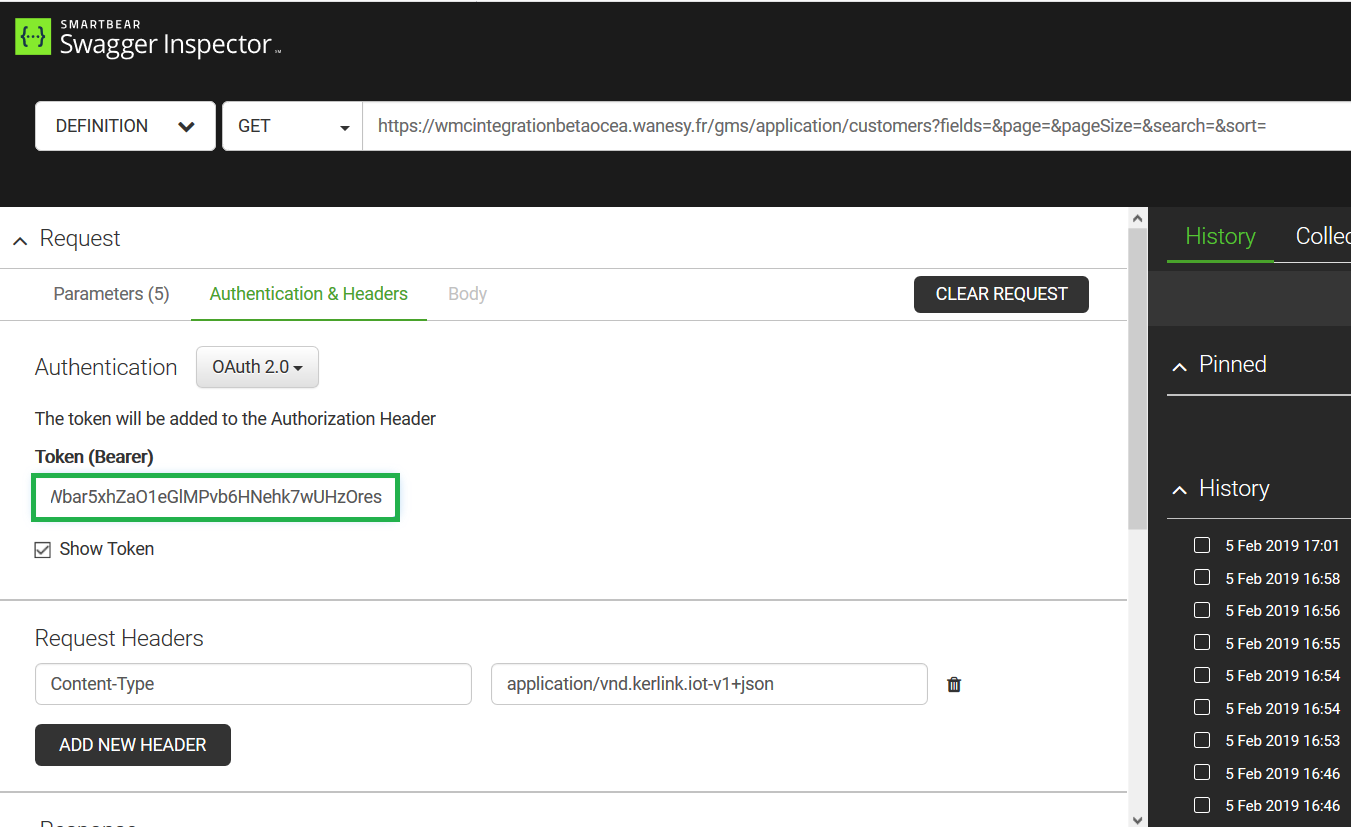Check the 5 Feb 2019 17:01 history entry
This screenshot has width=1351, height=827.
pos(1202,545)
